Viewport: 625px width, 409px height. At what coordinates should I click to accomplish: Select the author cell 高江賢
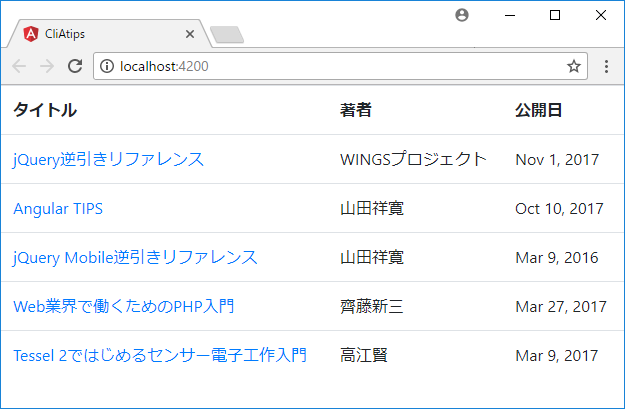364,356
